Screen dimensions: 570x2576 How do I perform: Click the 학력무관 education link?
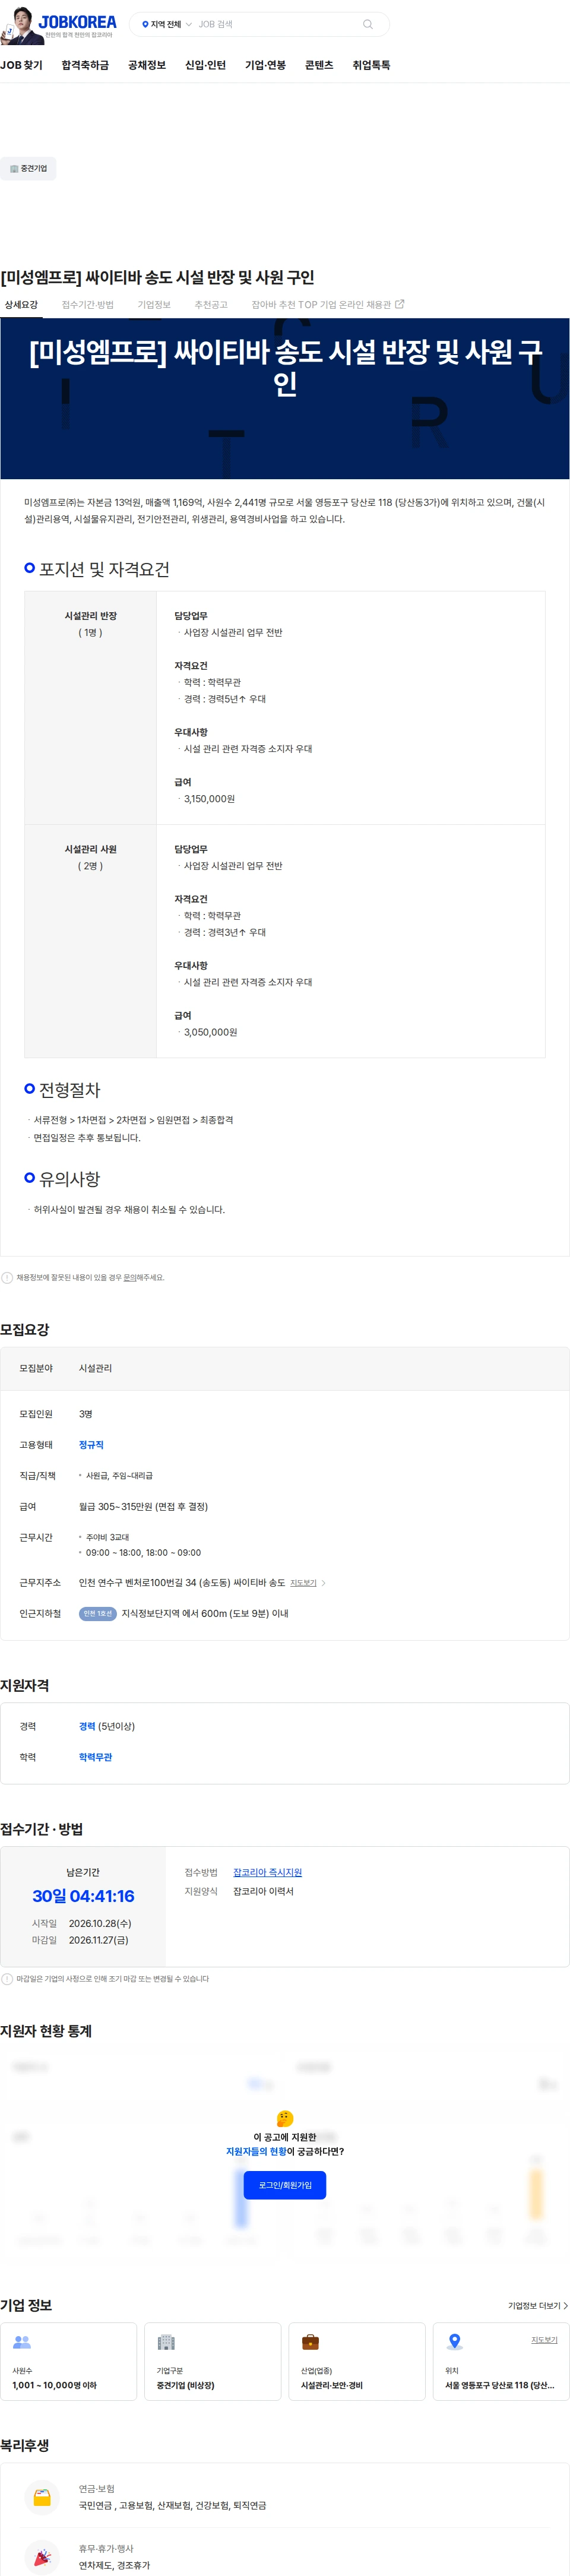(x=95, y=1757)
